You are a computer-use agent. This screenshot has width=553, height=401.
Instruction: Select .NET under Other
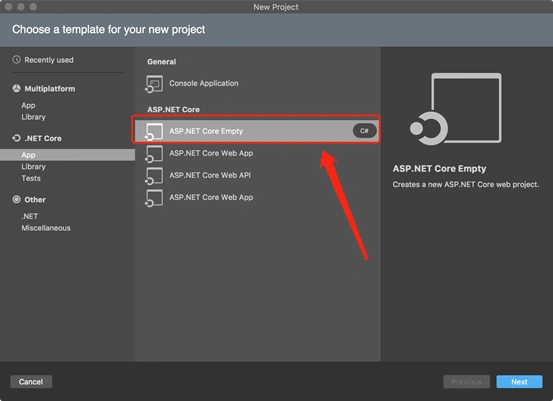click(30, 216)
